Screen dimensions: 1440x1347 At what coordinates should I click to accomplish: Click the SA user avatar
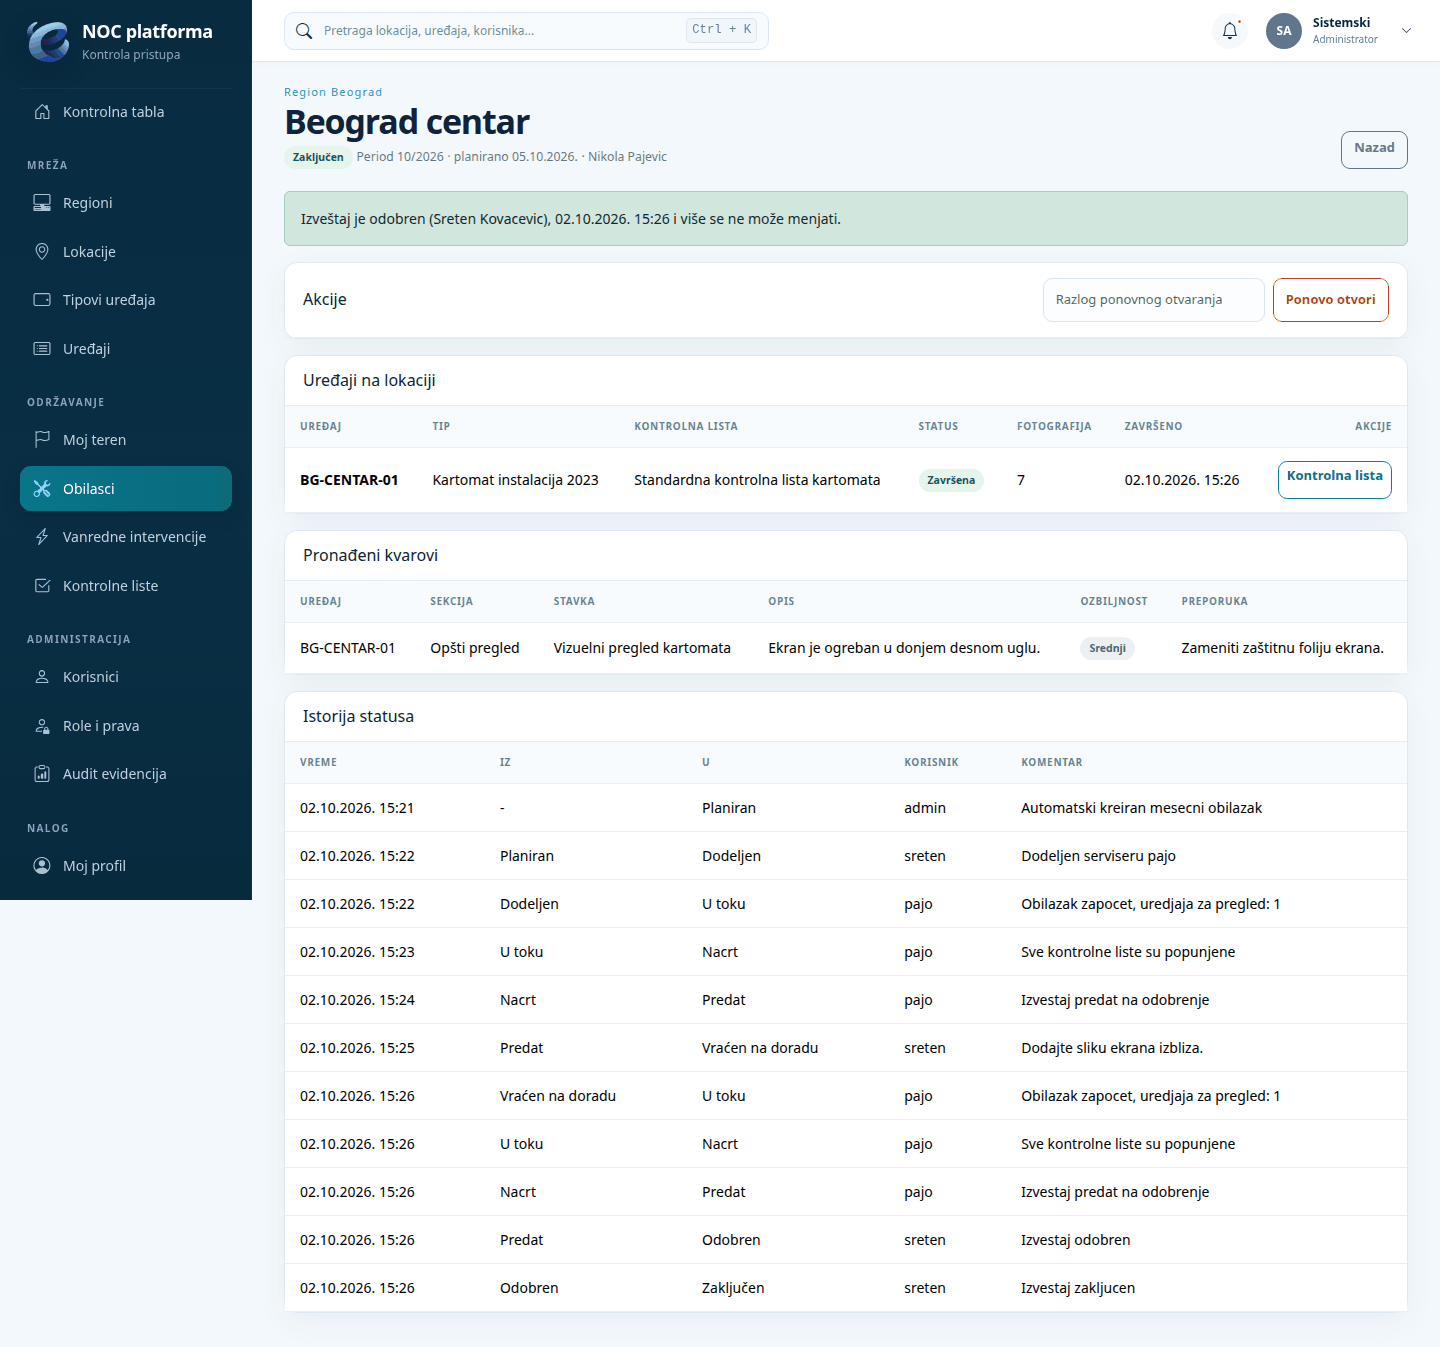click(1284, 31)
